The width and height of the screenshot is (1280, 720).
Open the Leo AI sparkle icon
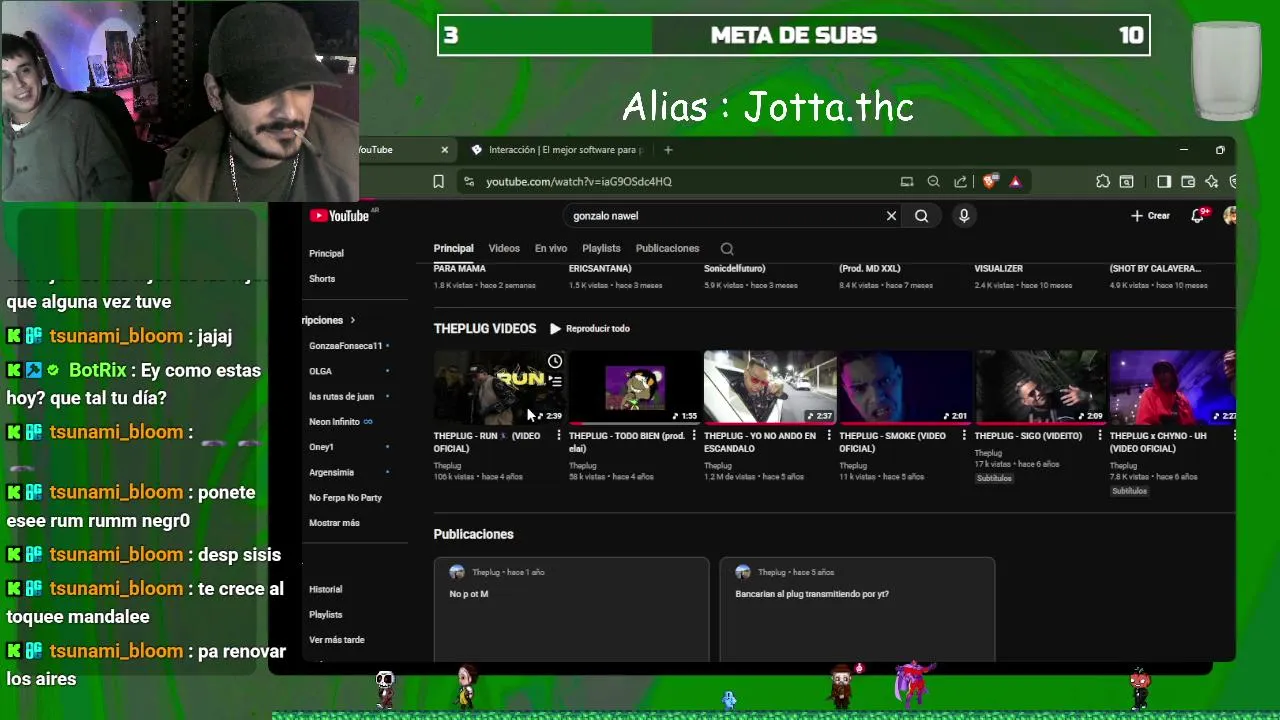click(1212, 182)
